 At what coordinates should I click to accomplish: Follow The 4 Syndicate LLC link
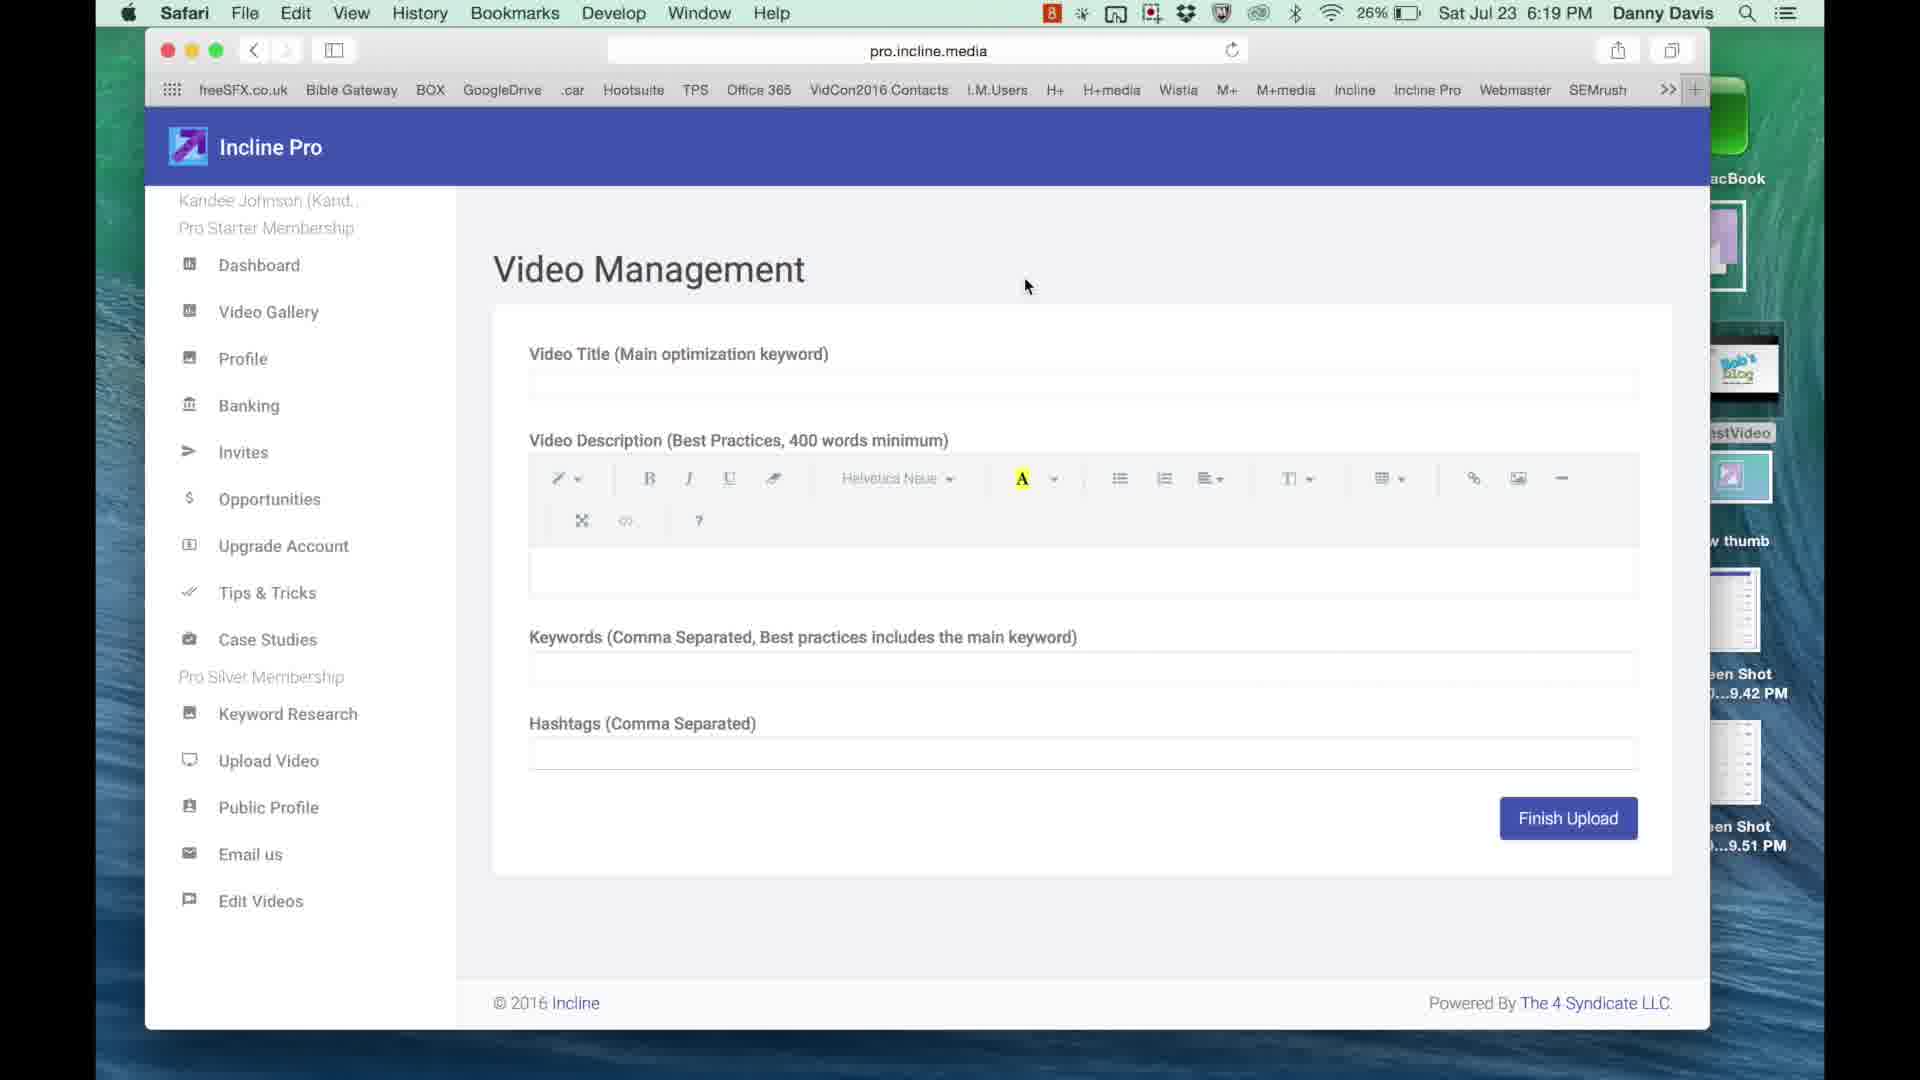click(x=1596, y=1003)
